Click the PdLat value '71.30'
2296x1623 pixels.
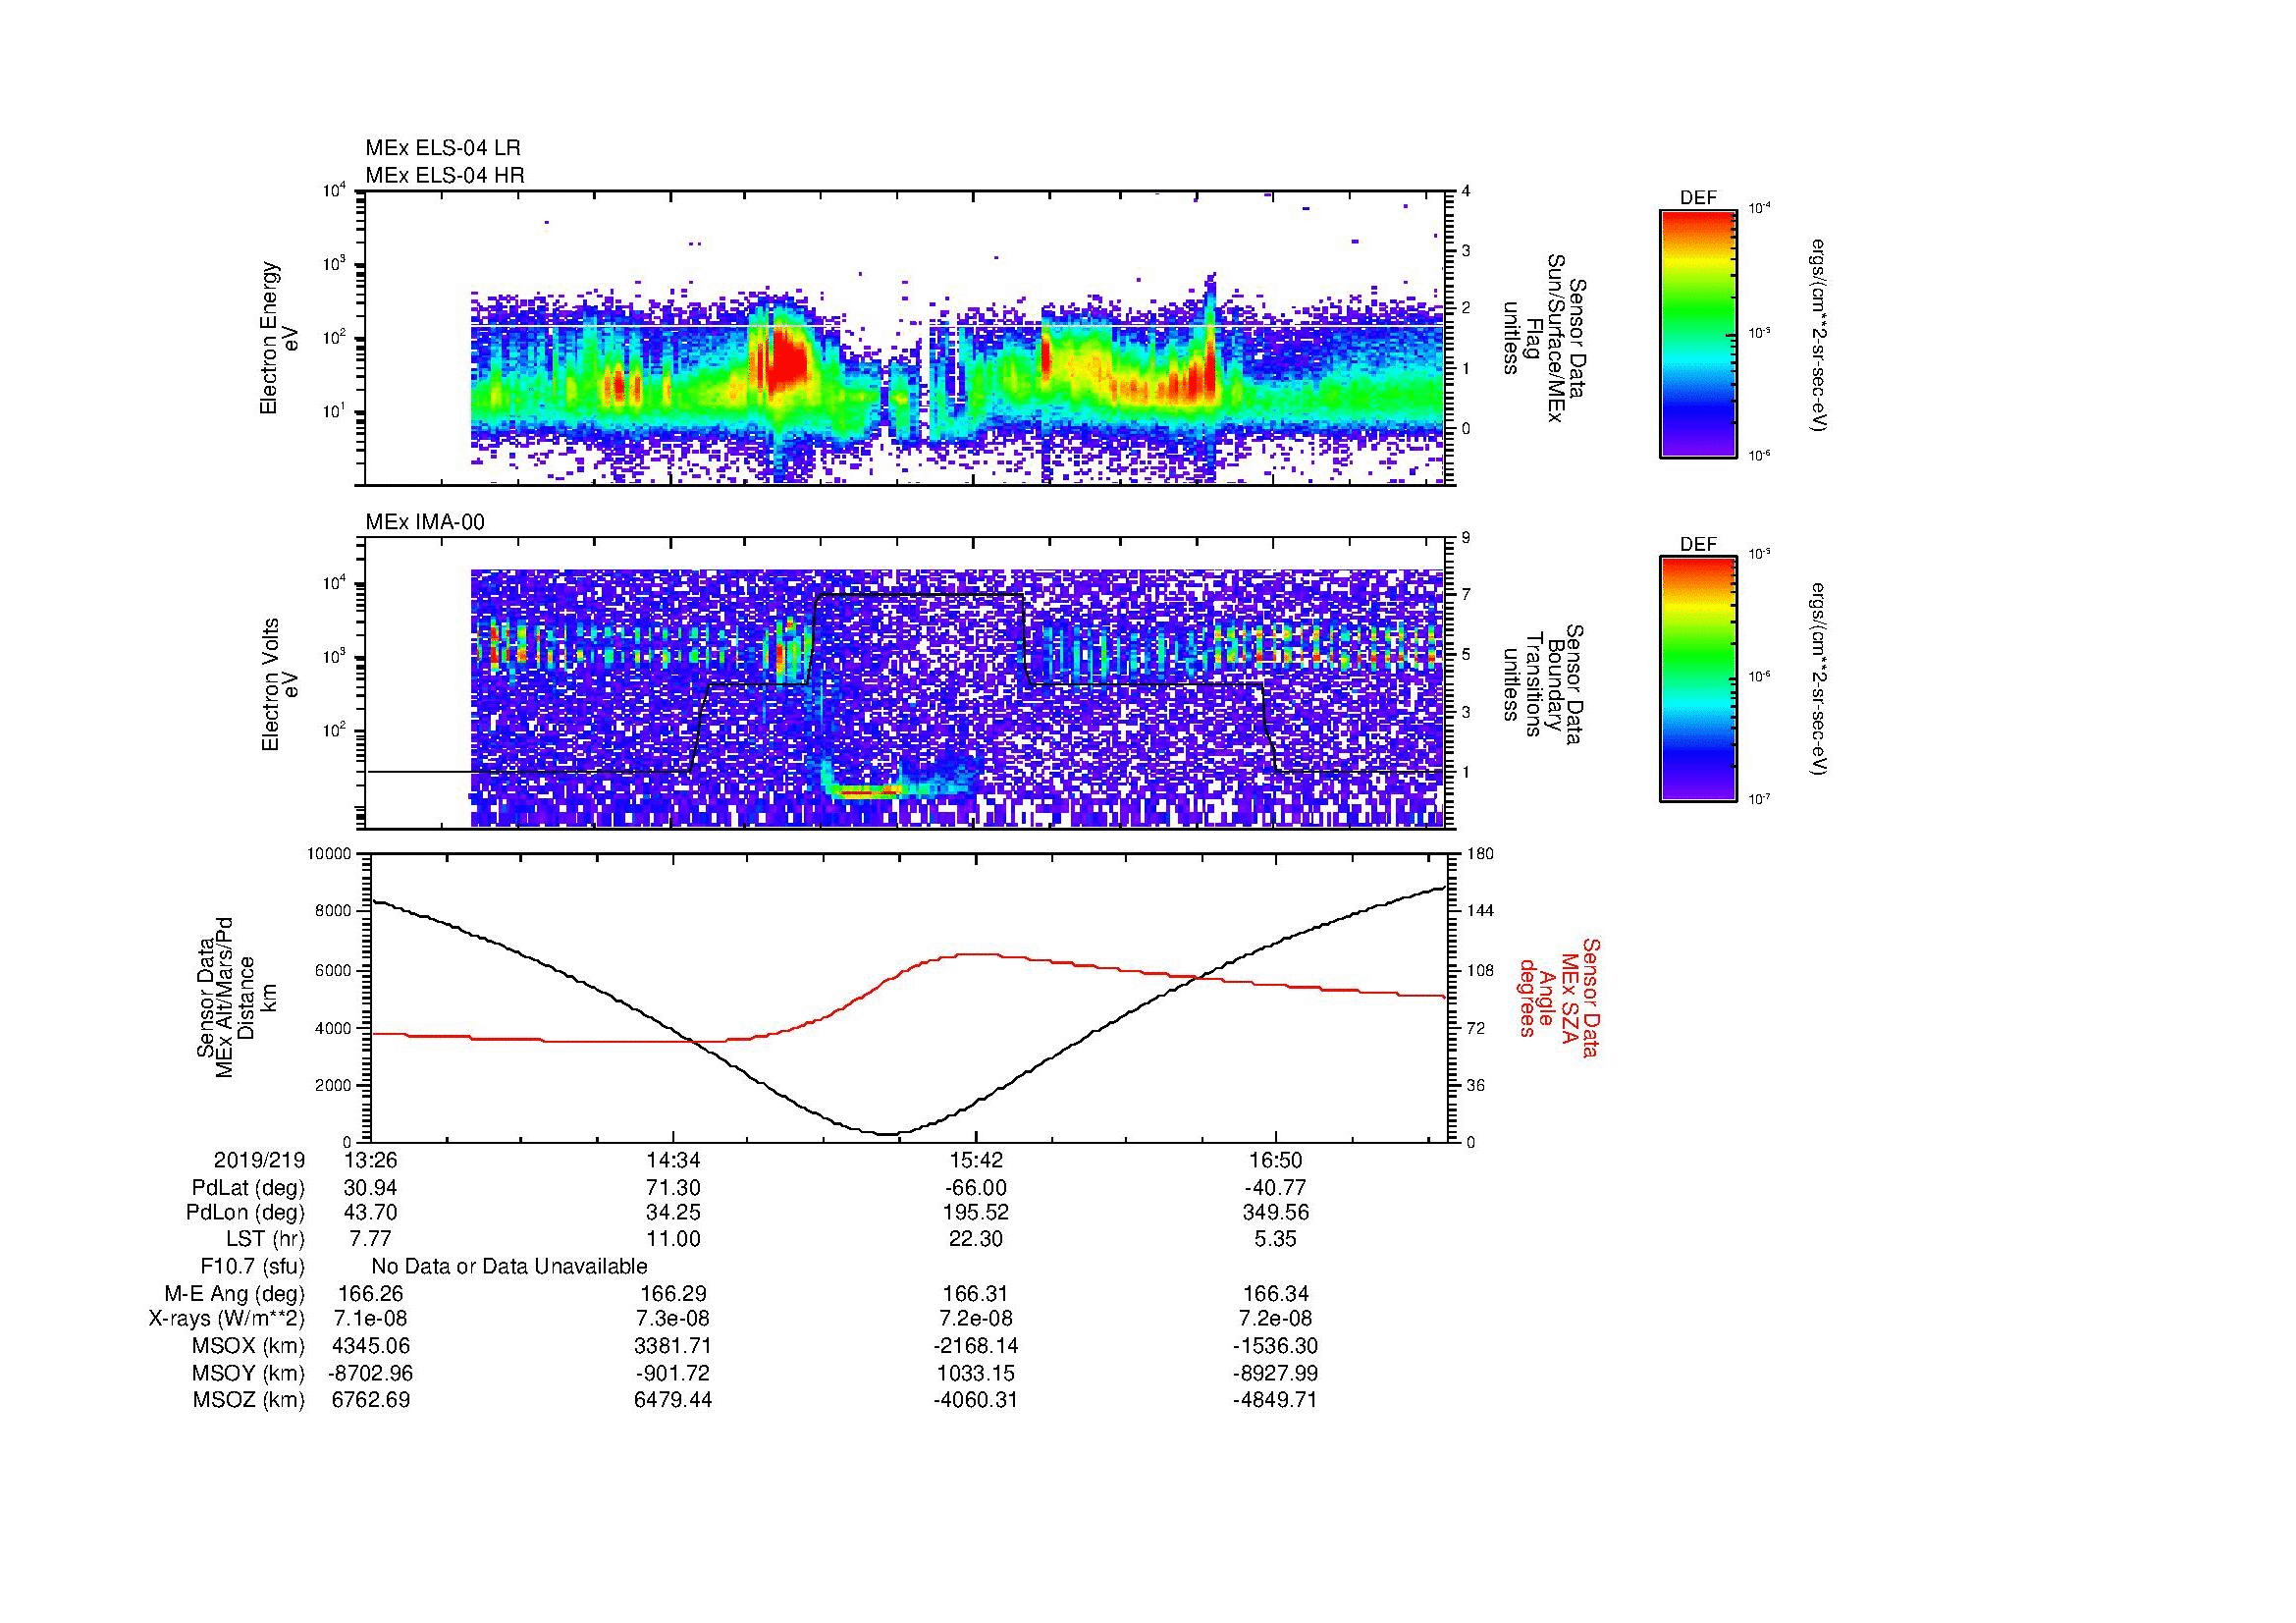[x=673, y=1188]
